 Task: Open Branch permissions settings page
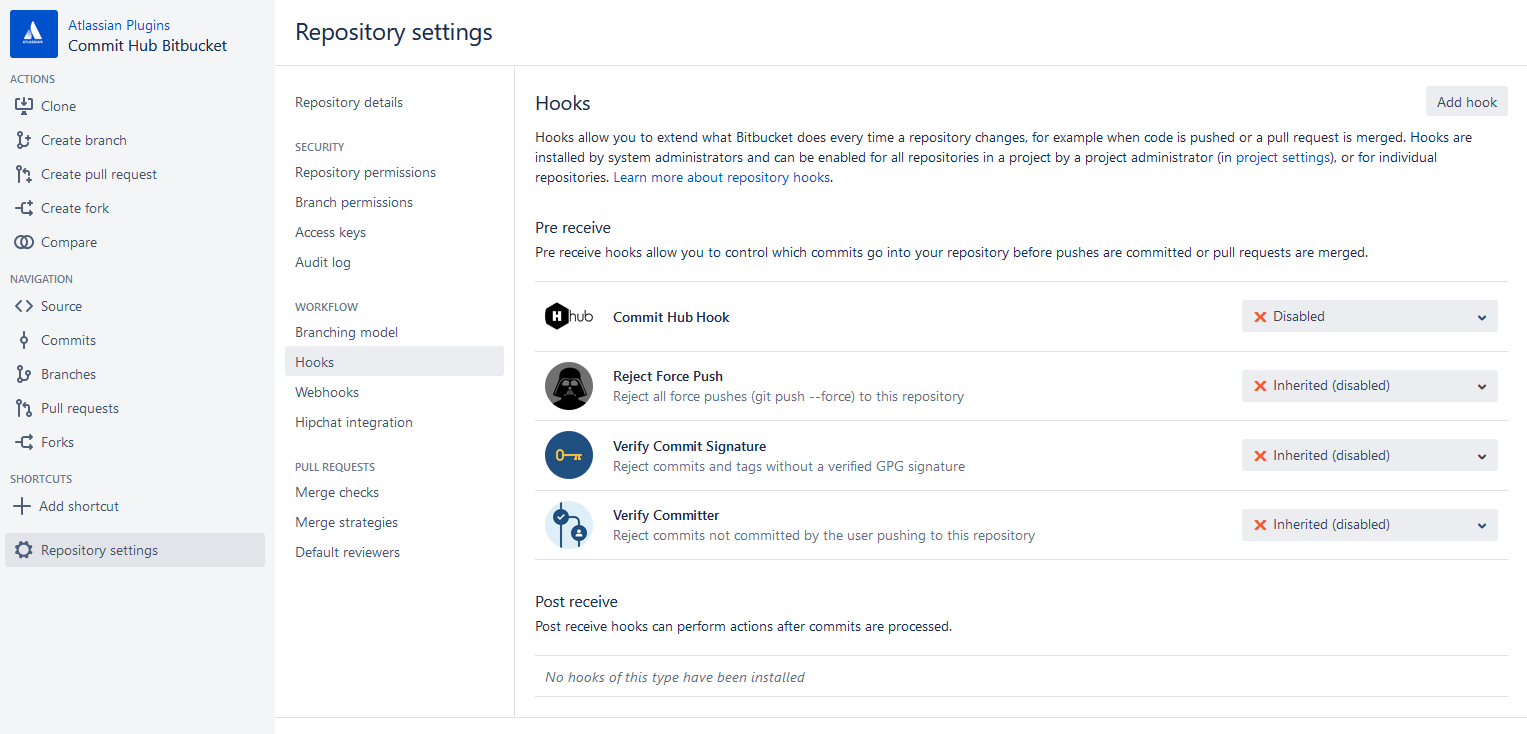click(354, 202)
